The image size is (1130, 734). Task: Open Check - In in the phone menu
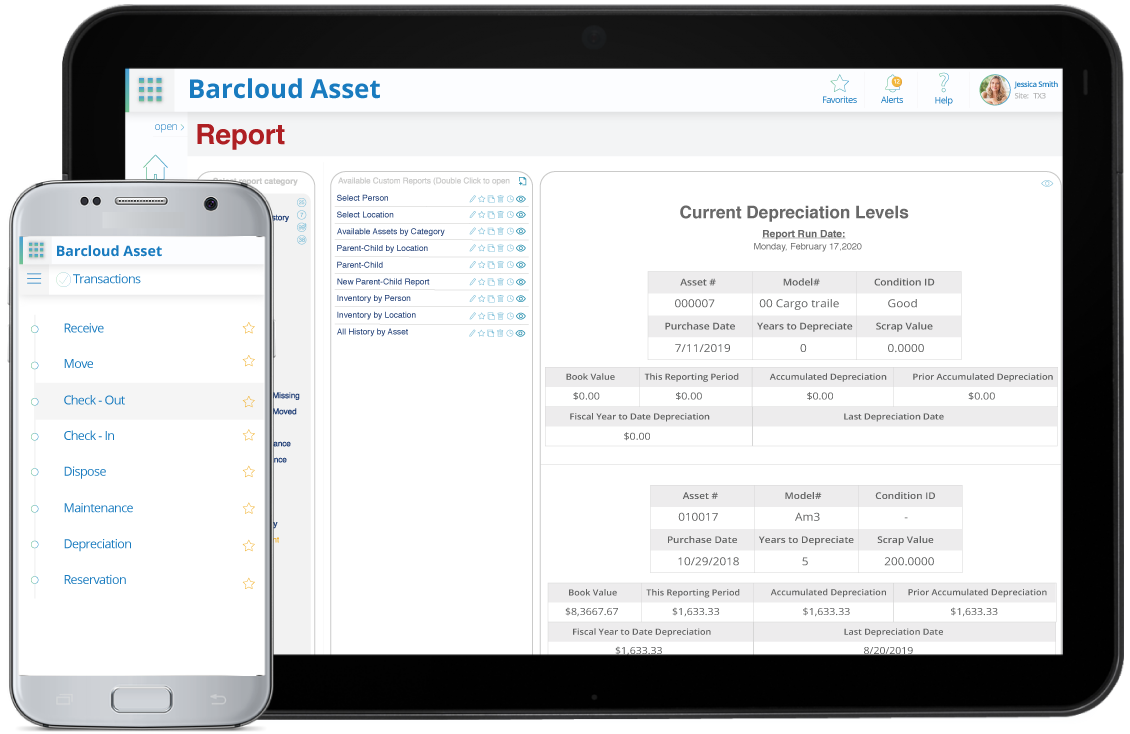point(89,436)
